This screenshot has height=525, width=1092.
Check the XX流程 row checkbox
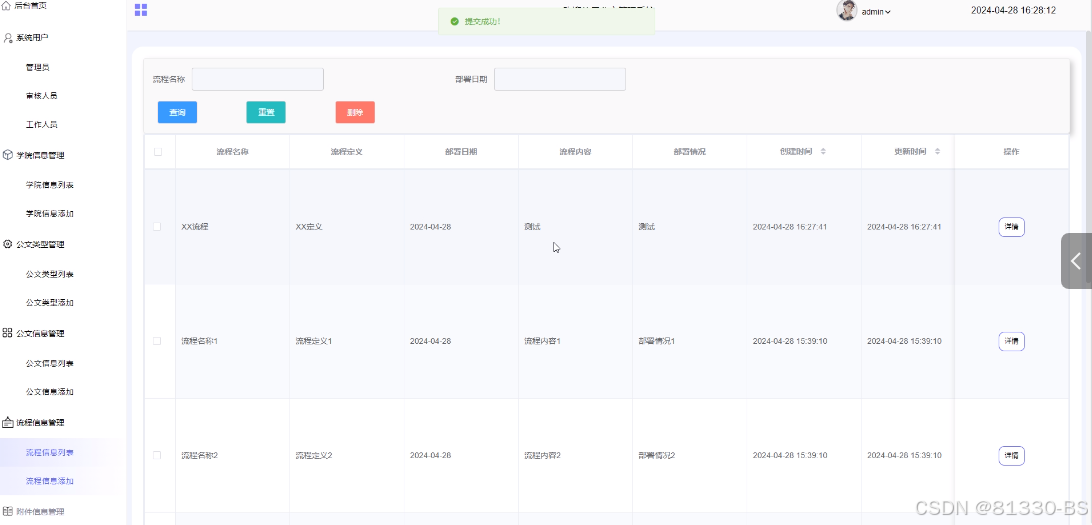[x=157, y=227]
